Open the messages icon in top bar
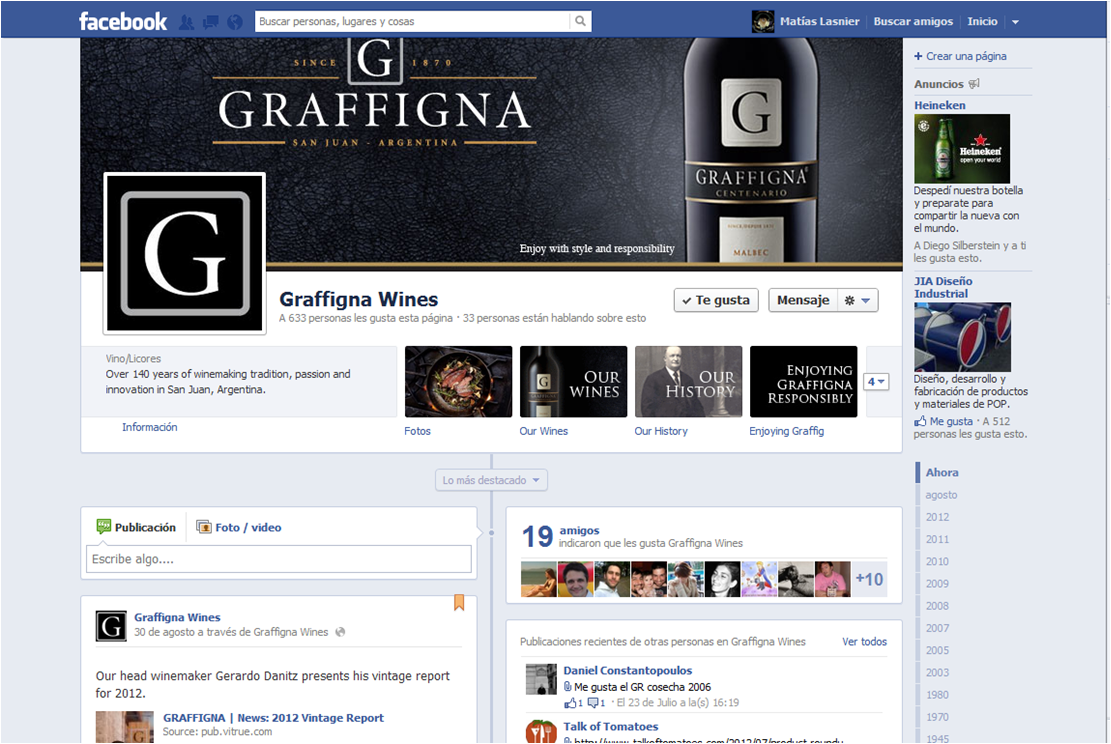This screenshot has width=1111, height=744. [x=210, y=21]
